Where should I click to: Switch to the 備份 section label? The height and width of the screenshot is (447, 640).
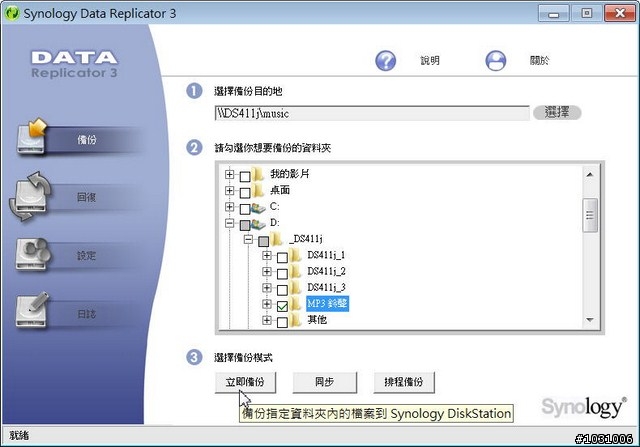87,140
